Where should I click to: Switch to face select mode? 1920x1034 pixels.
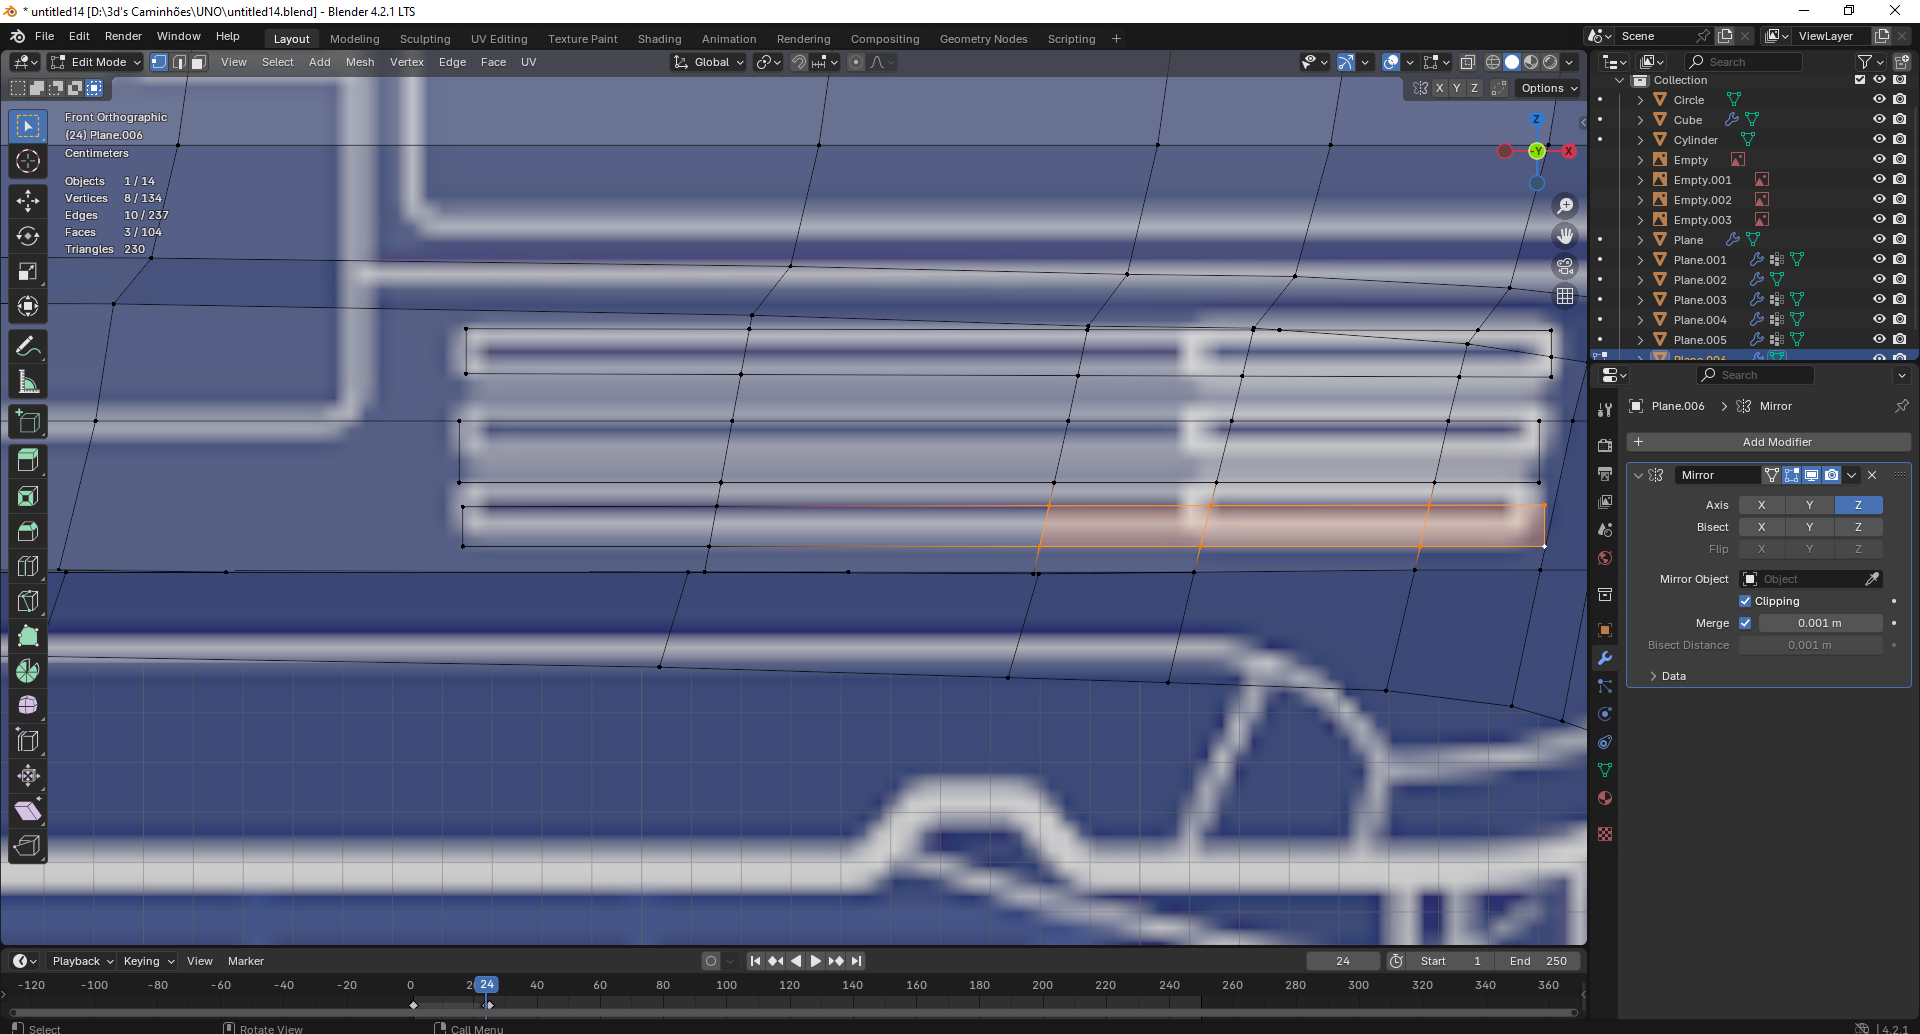[198, 62]
